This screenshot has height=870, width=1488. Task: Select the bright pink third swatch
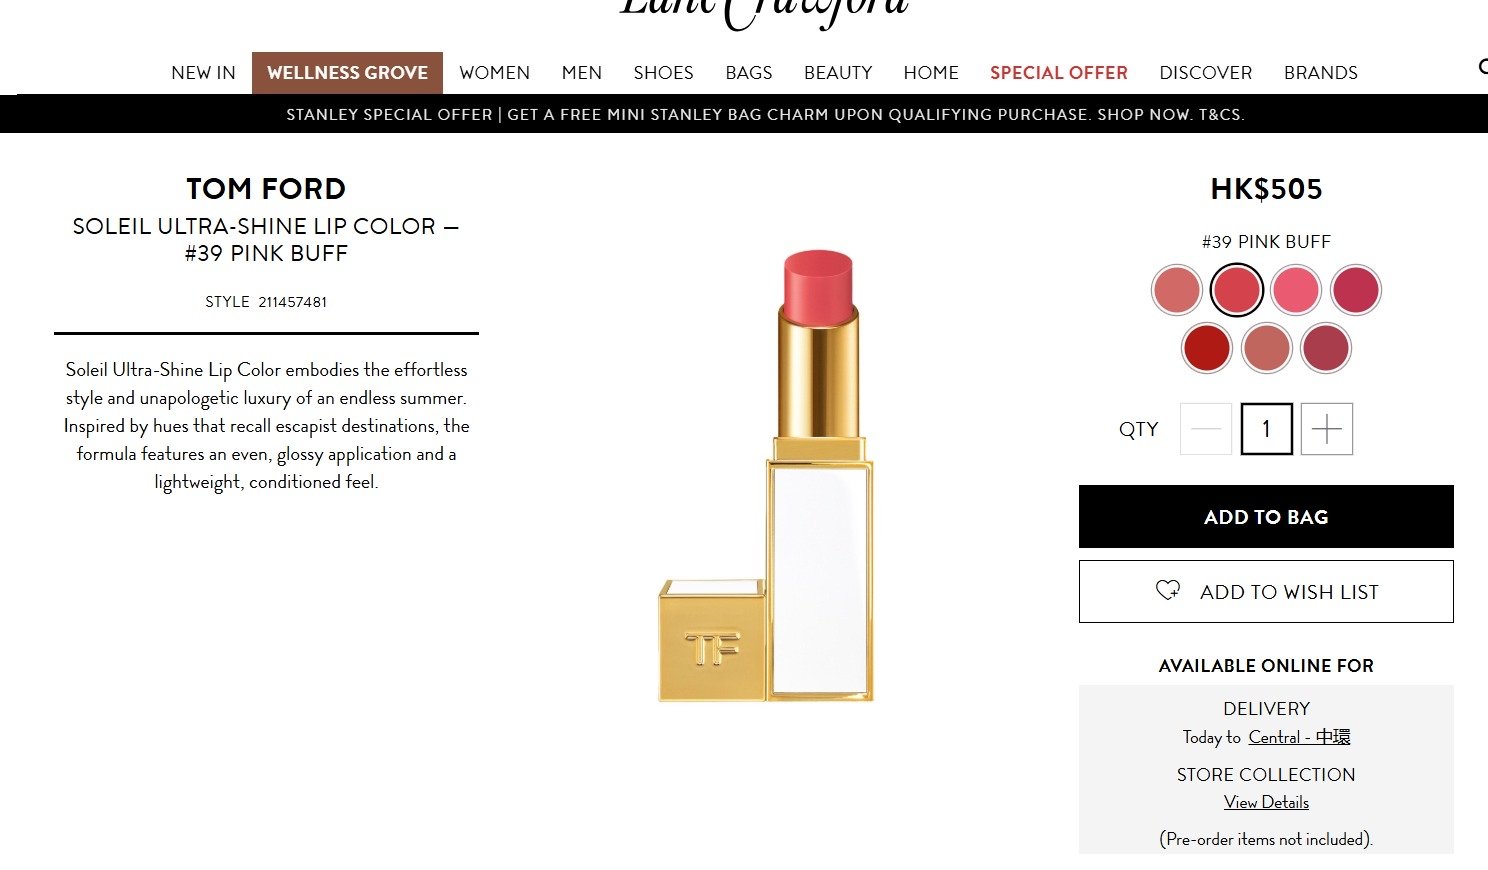tap(1296, 290)
